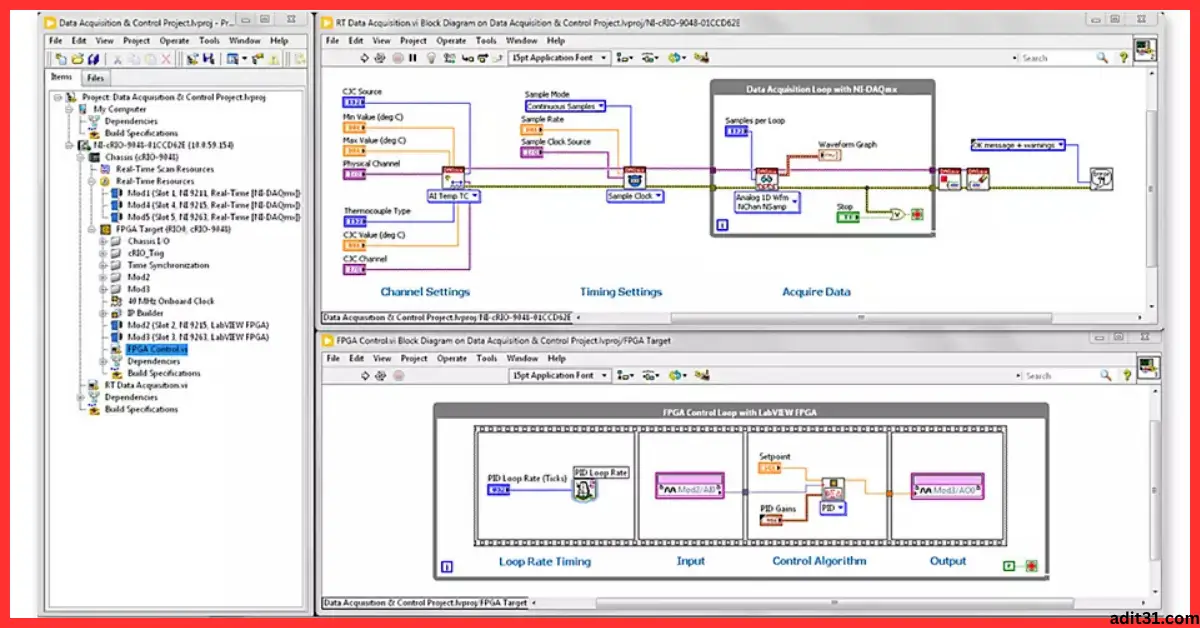Open Analog 1D Wfm NChan NSamp selector

[767, 203]
